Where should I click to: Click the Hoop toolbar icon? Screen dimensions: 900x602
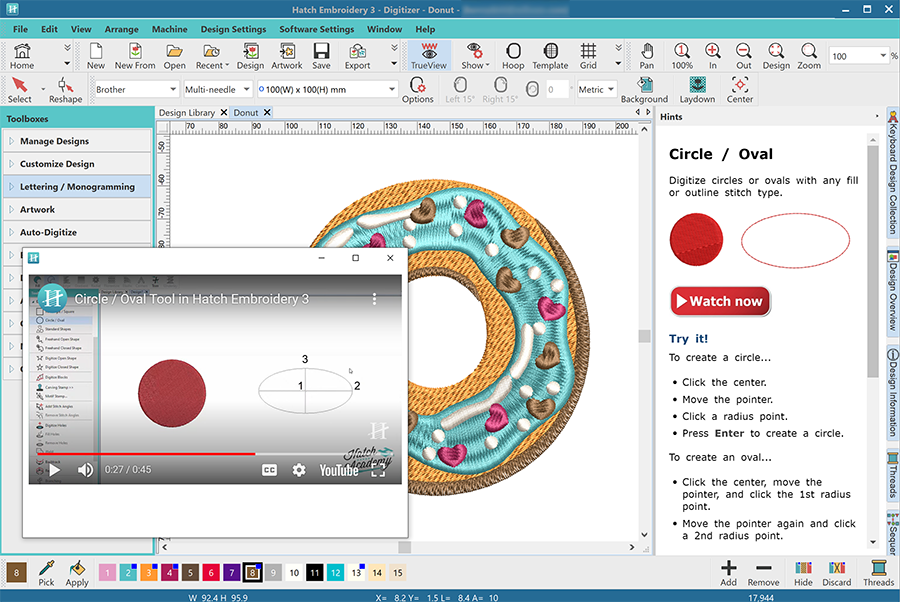(512, 55)
